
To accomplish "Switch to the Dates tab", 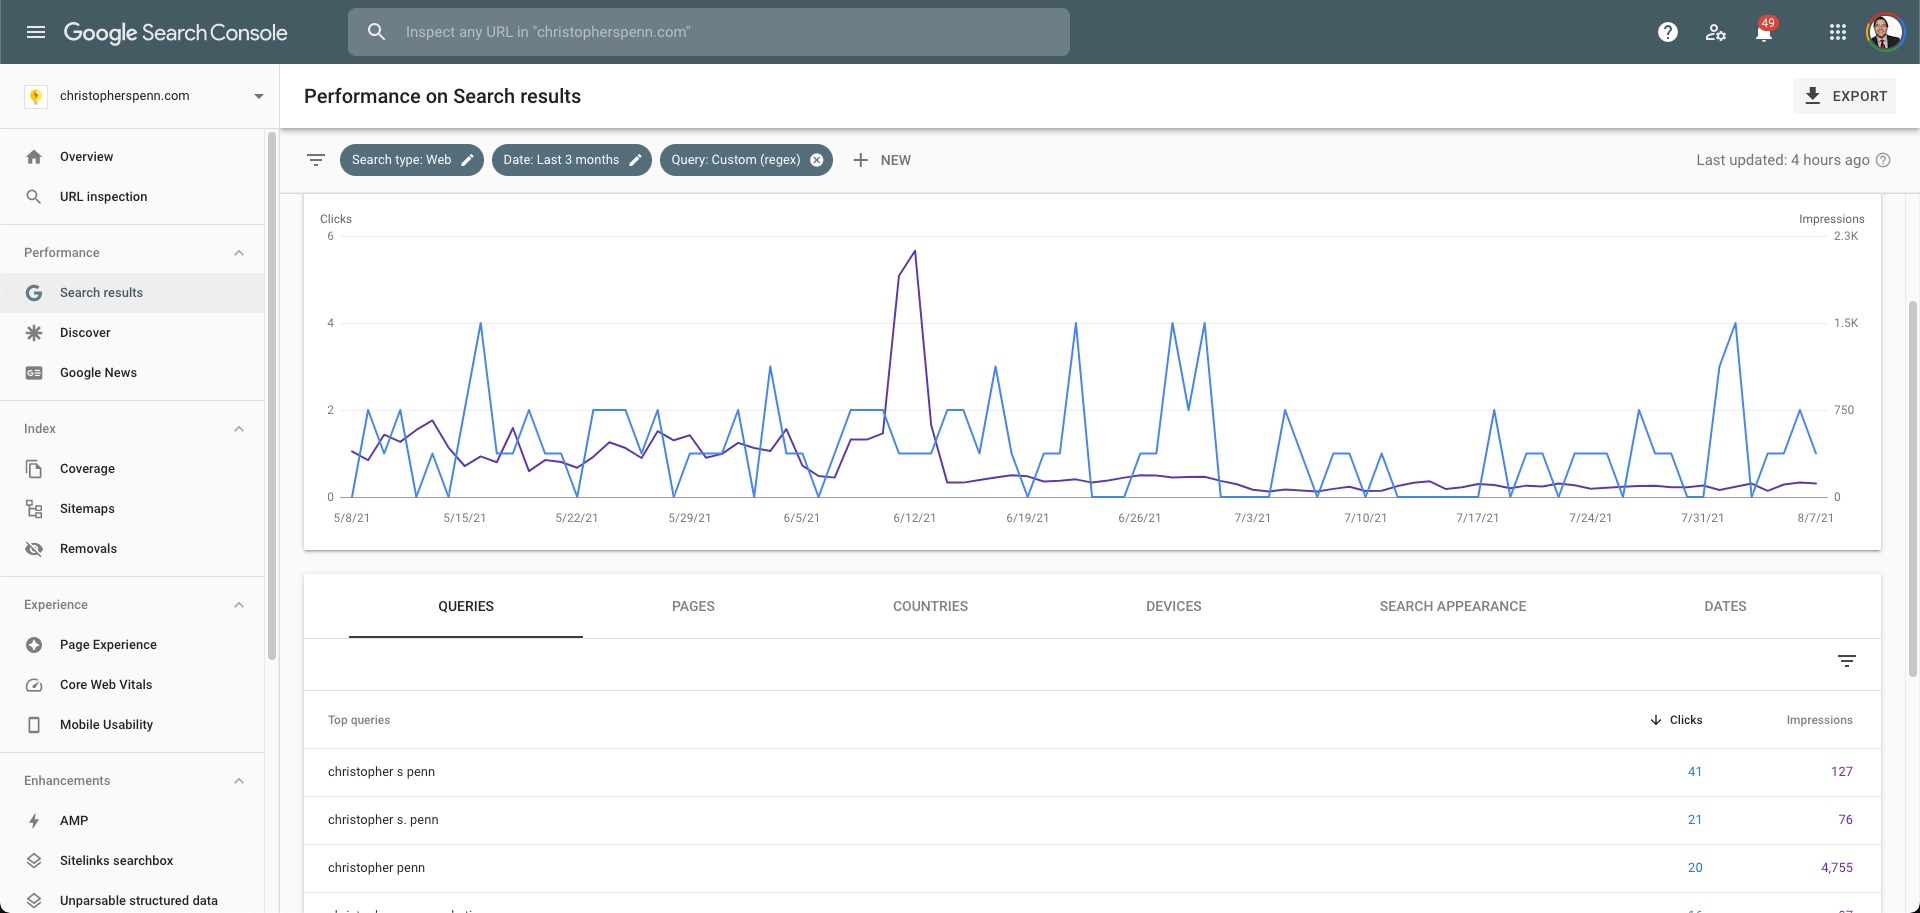I will click(1725, 606).
